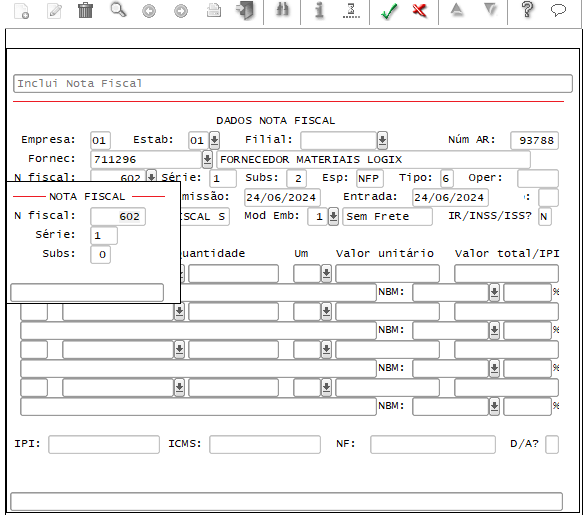Image resolution: width=583 pixels, height=515 pixels.
Task: Confirm with the green checkmark icon
Action: 389,11
